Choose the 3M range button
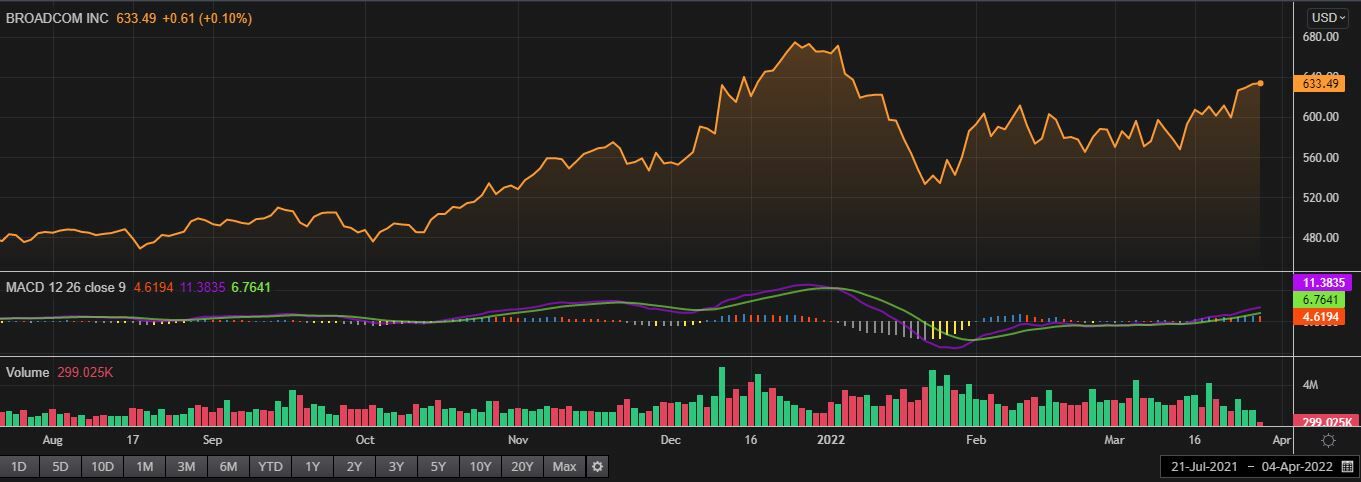The width and height of the screenshot is (1361, 482). tap(186, 466)
